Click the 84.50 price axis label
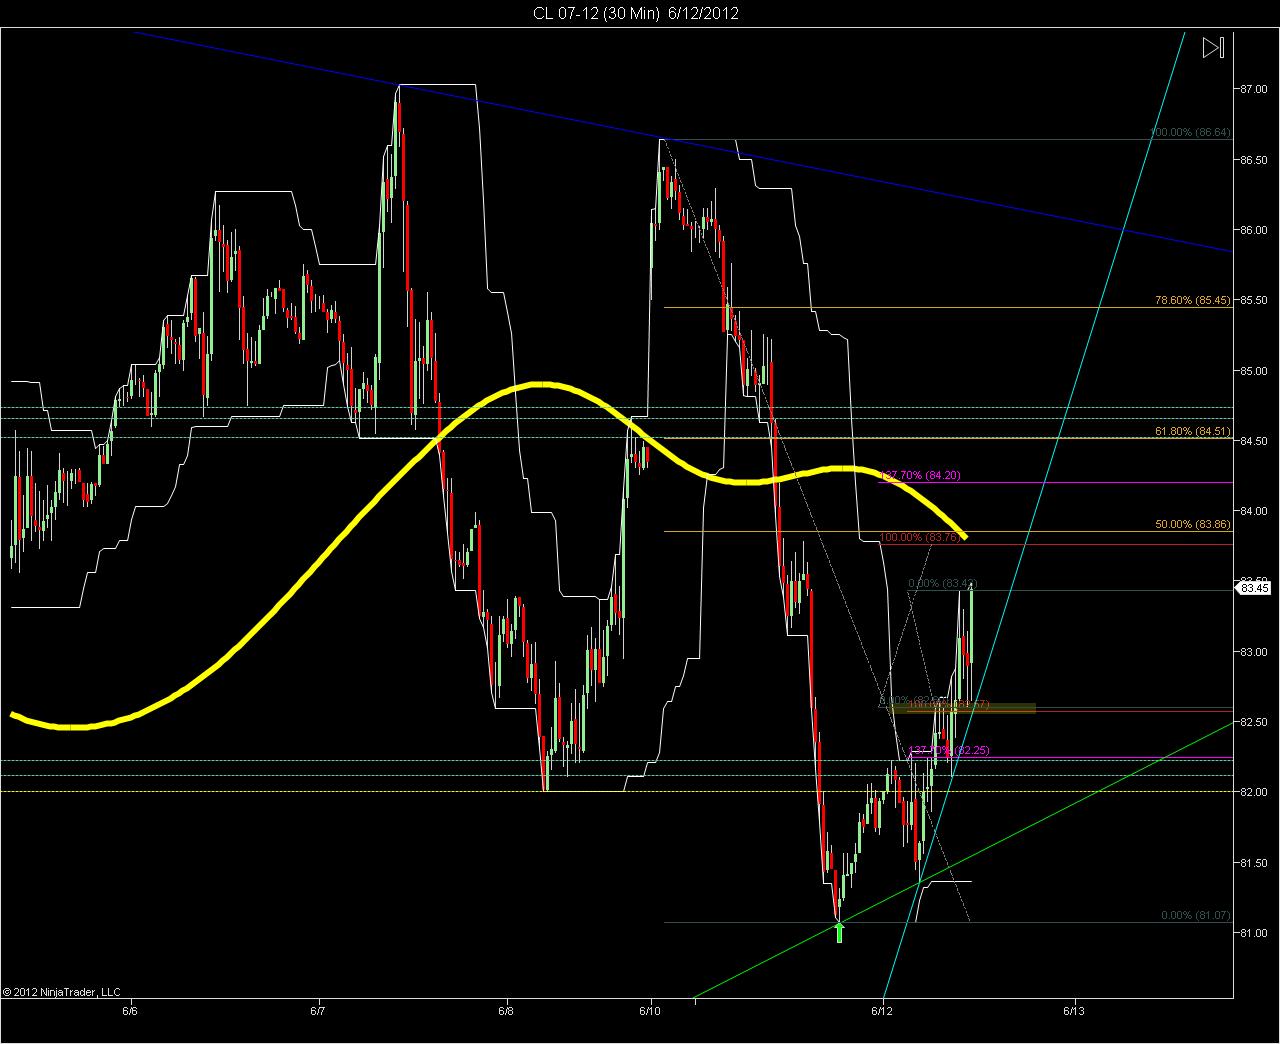The image size is (1280, 1044). [1254, 441]
